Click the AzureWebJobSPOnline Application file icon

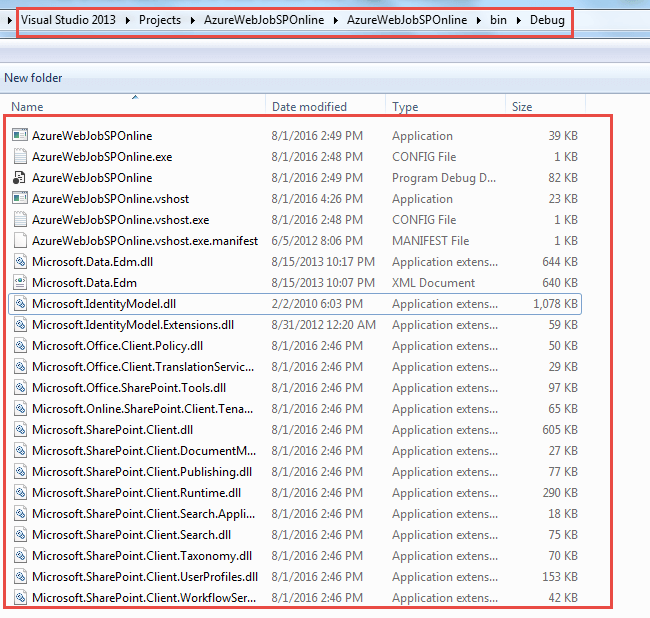(x=20, y=135)
